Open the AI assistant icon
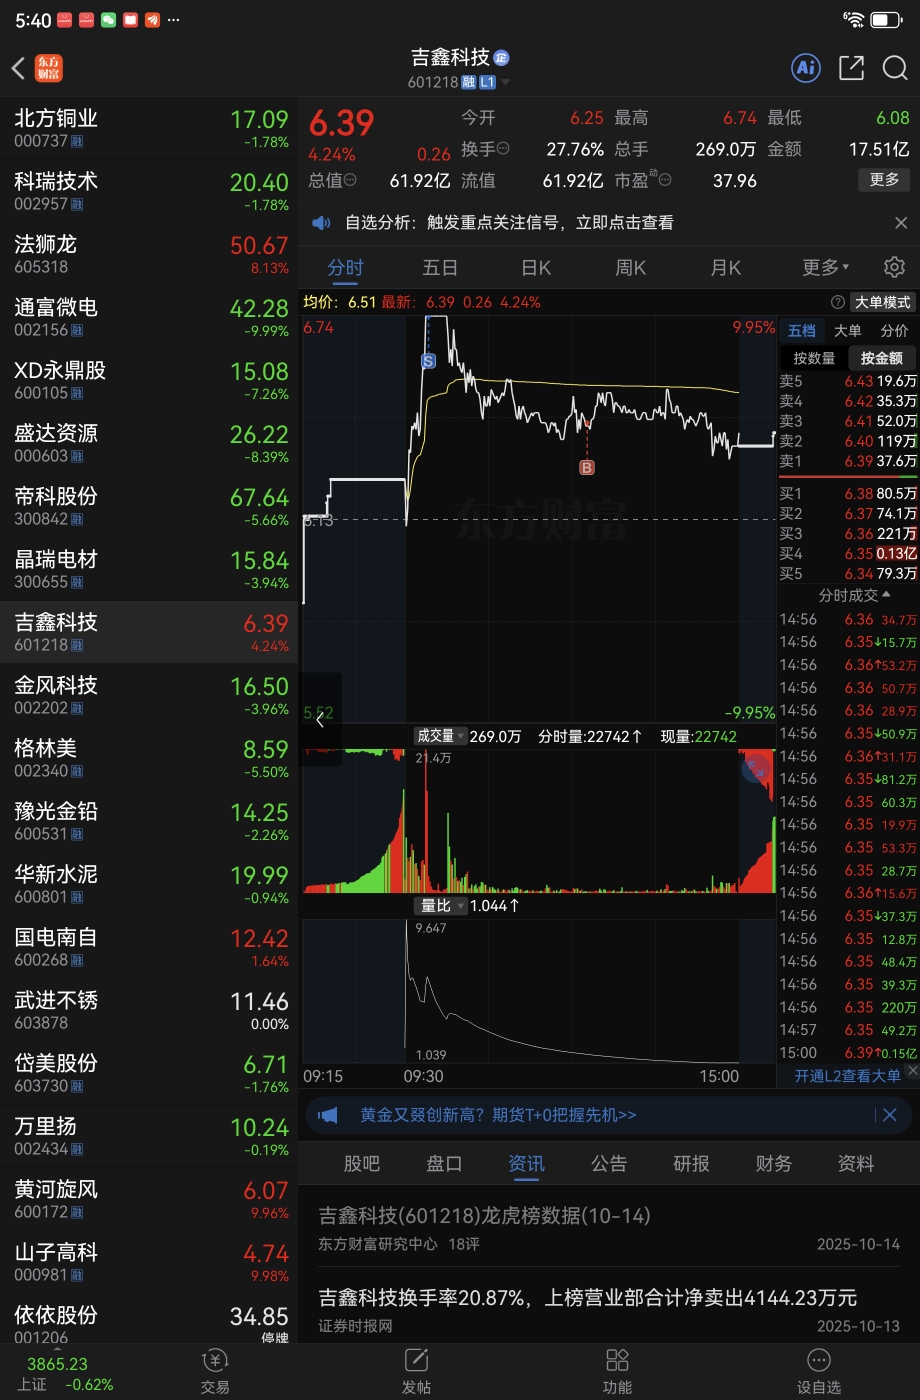Image resolution: width=920 pixels, height=1400 pixels. 805,67
